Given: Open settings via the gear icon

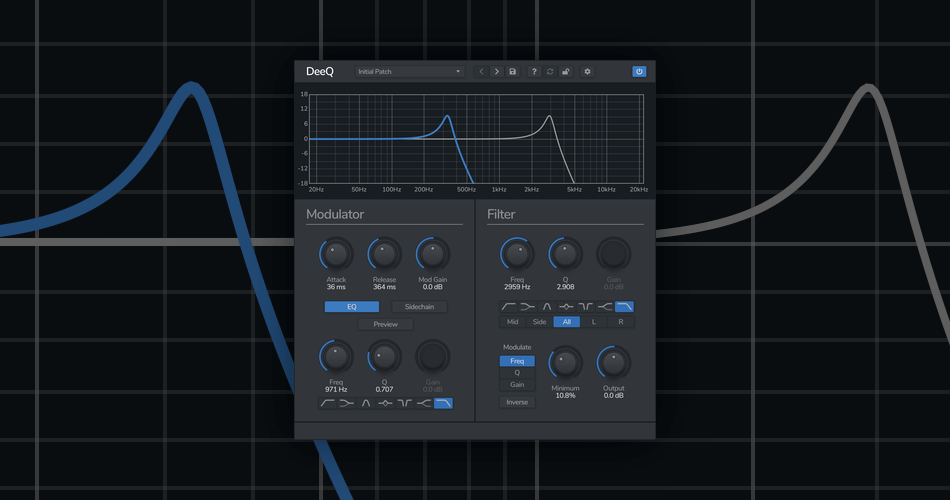Looking at the screenshot, I should coord(587,72).
